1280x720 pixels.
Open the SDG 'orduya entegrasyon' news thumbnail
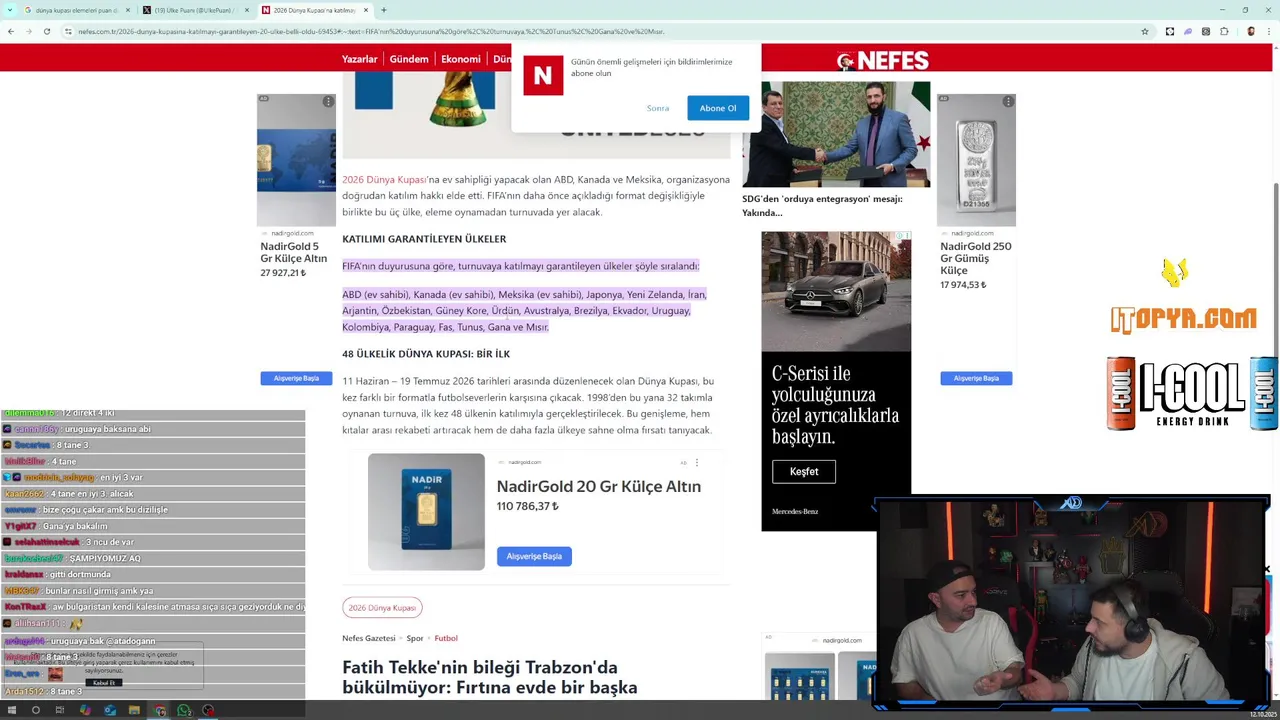point(836,134)
